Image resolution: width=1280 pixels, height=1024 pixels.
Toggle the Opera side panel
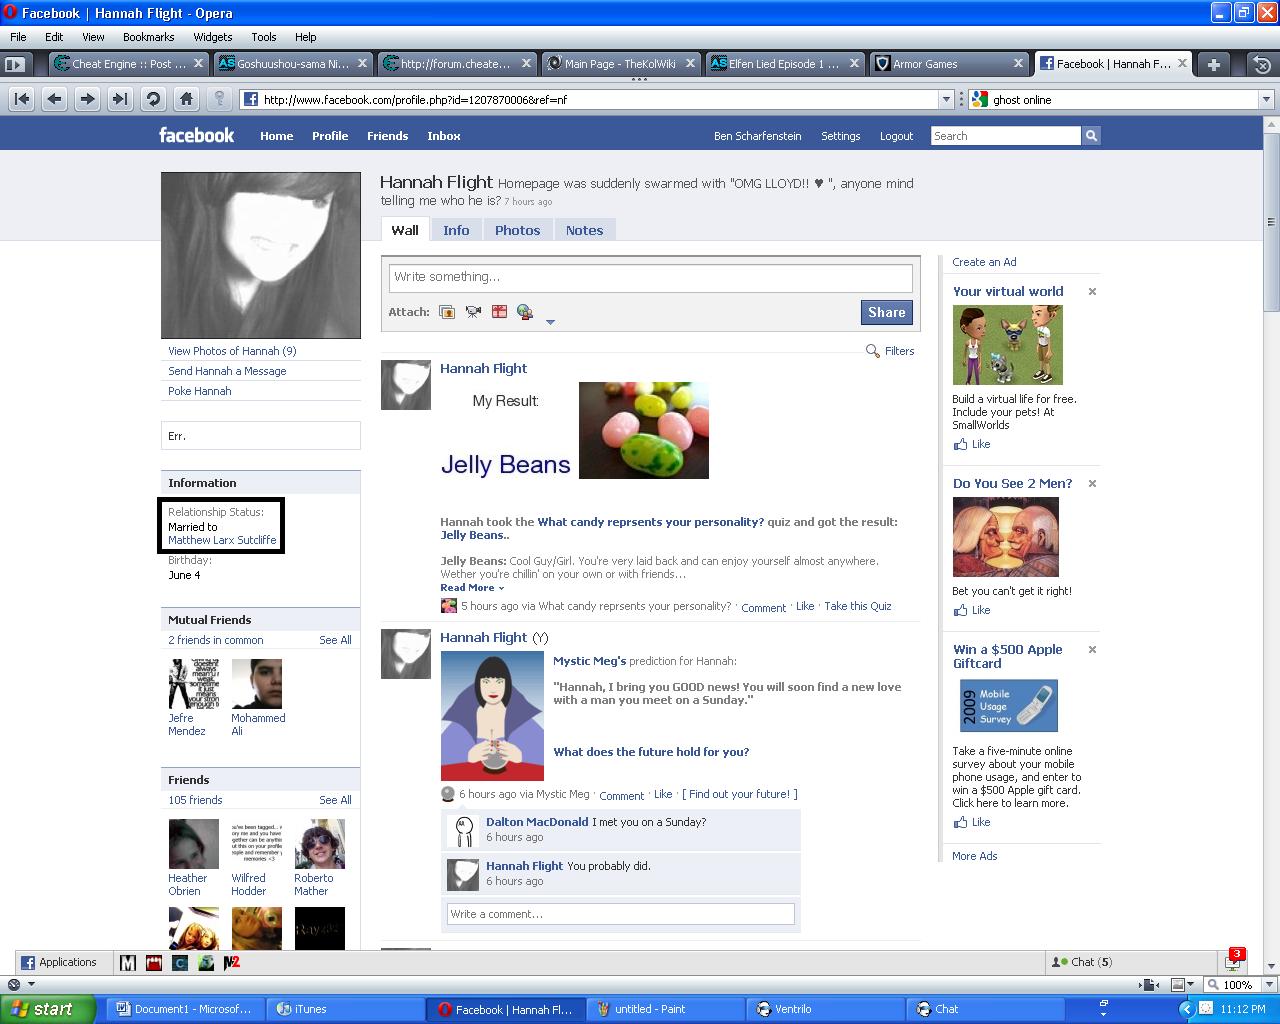click(14, 64)
